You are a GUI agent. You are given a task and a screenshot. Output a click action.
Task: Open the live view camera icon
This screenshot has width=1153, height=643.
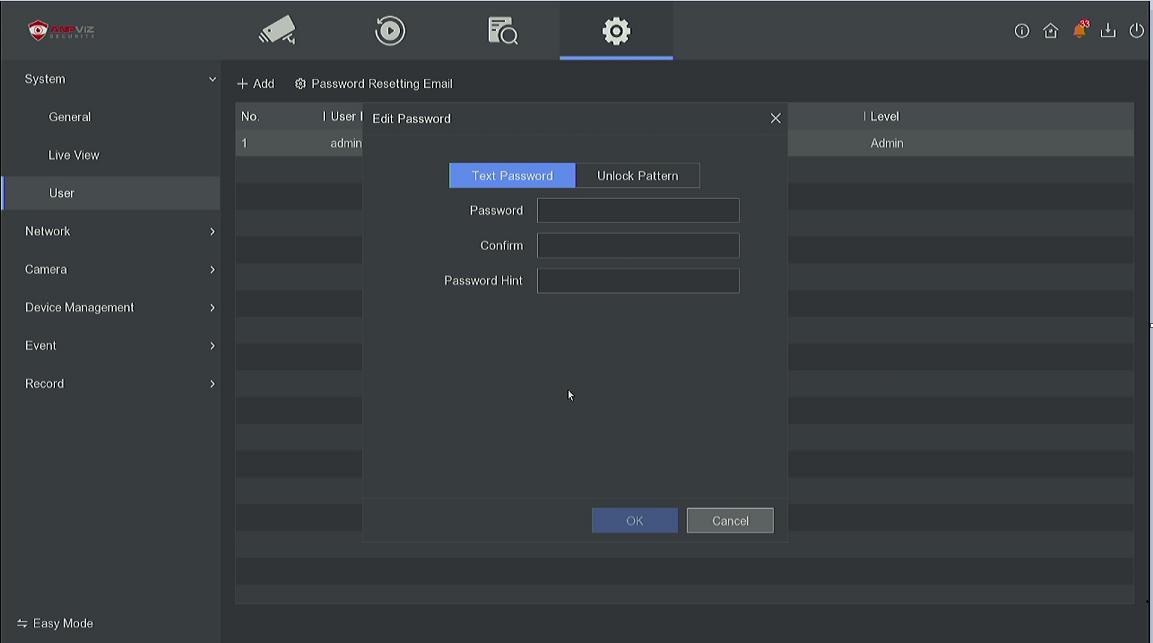277,31
